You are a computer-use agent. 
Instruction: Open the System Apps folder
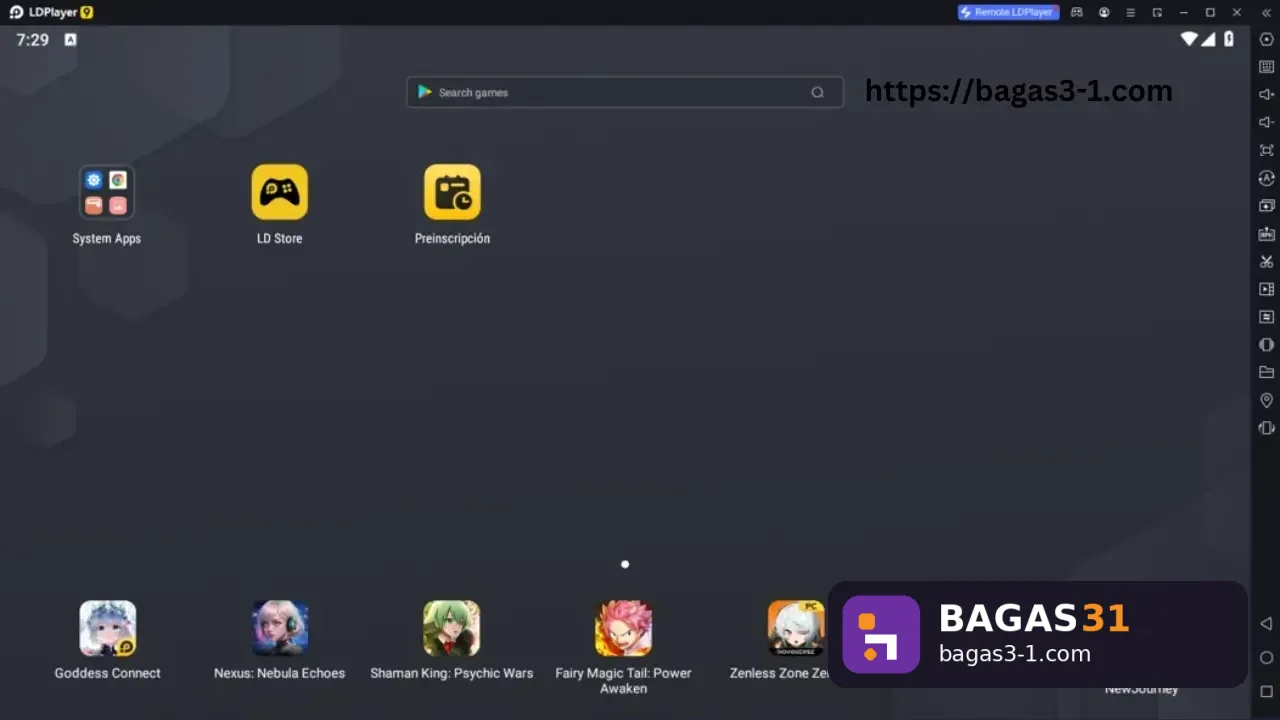tap(106, 192)
